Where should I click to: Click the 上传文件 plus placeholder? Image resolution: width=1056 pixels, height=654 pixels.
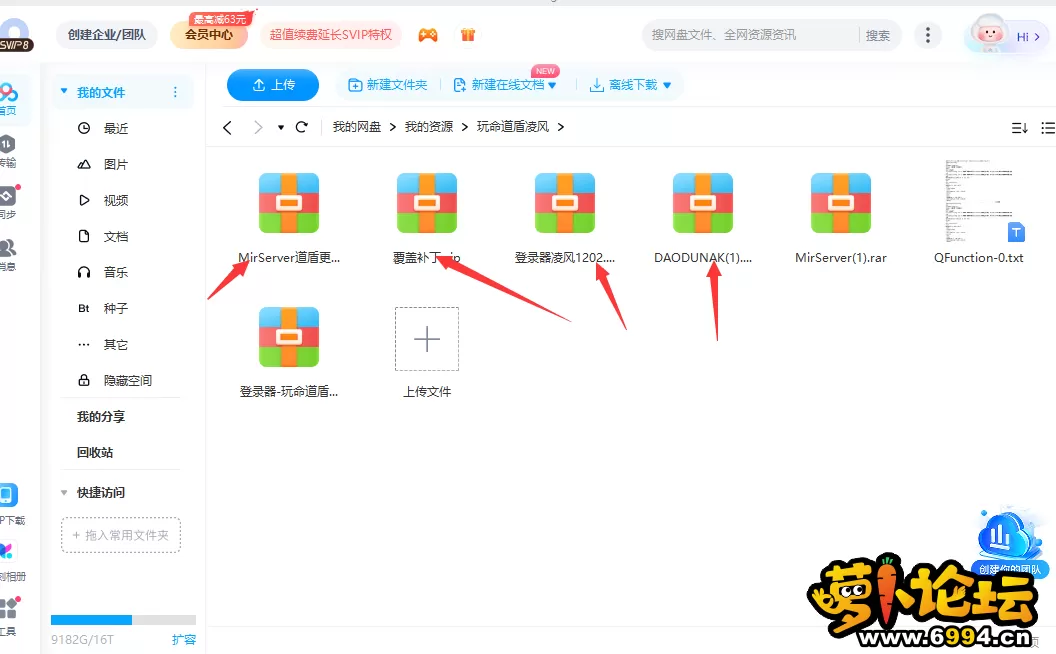pyautogui.click(x=427, y=339)
